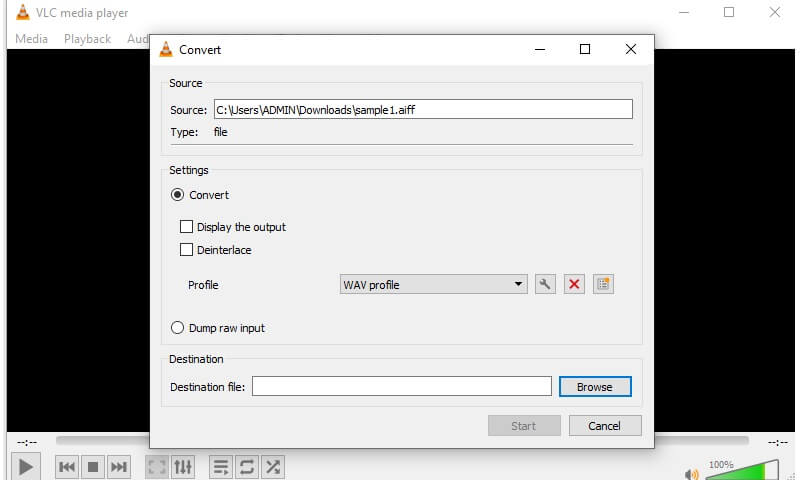This screenshot has width=800, height=480.
Task: Click the Stop playback button
Action: click(x=93, y=466)
